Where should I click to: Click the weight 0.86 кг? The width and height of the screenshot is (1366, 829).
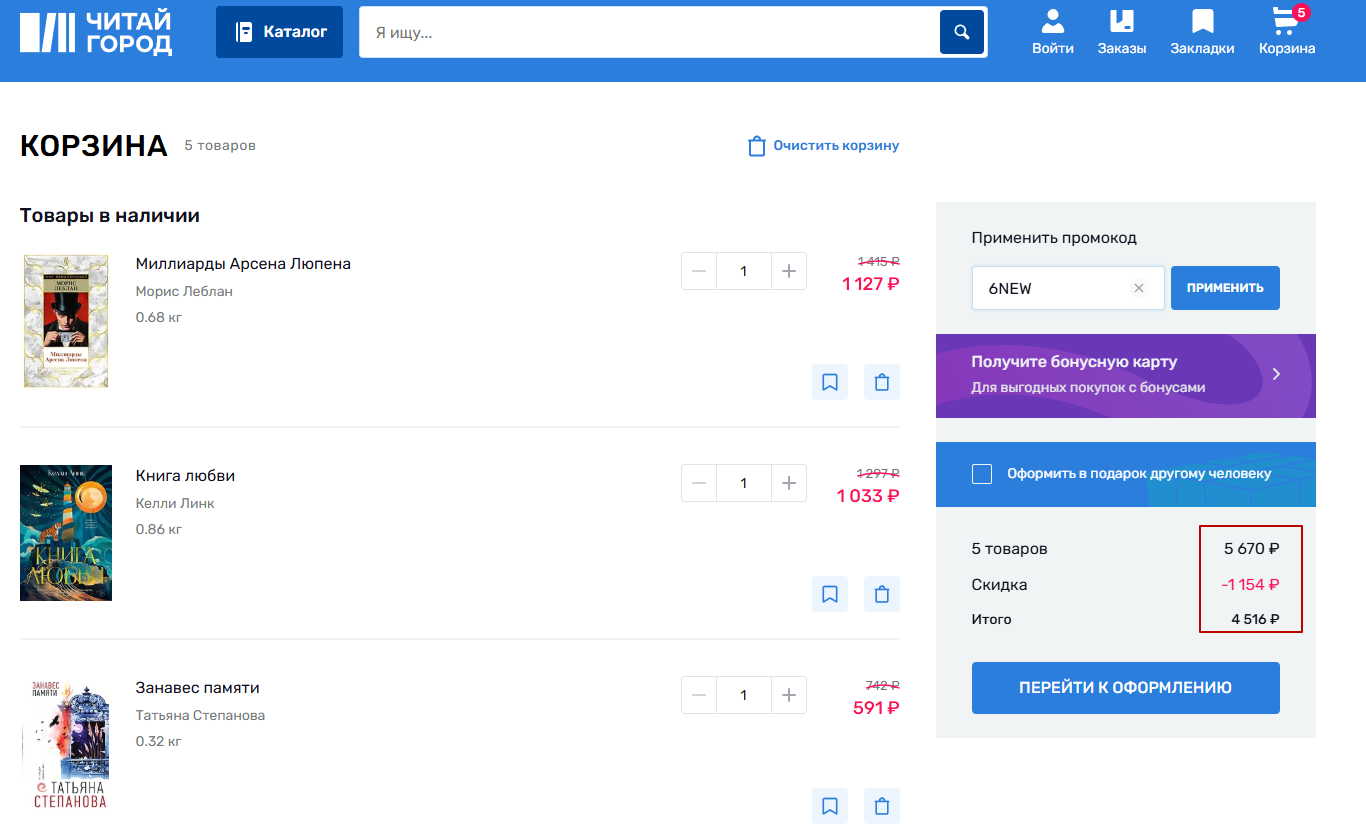click(x=159, y=529)
